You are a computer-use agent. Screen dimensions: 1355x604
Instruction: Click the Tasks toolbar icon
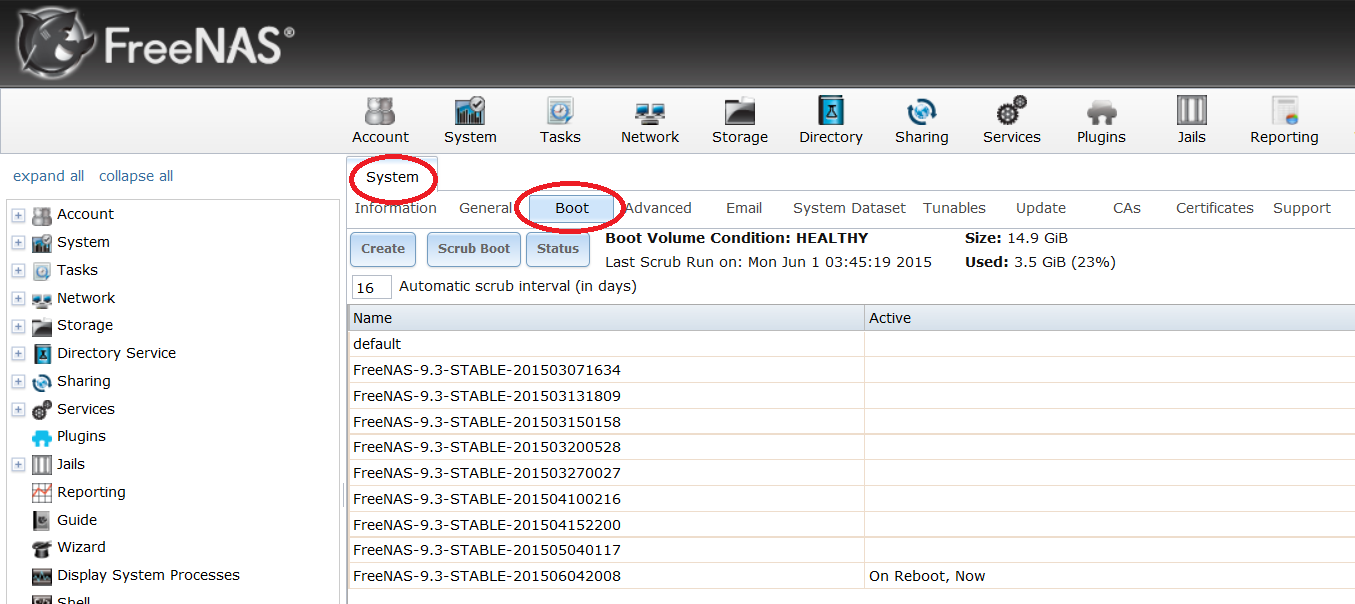[560, 121]
